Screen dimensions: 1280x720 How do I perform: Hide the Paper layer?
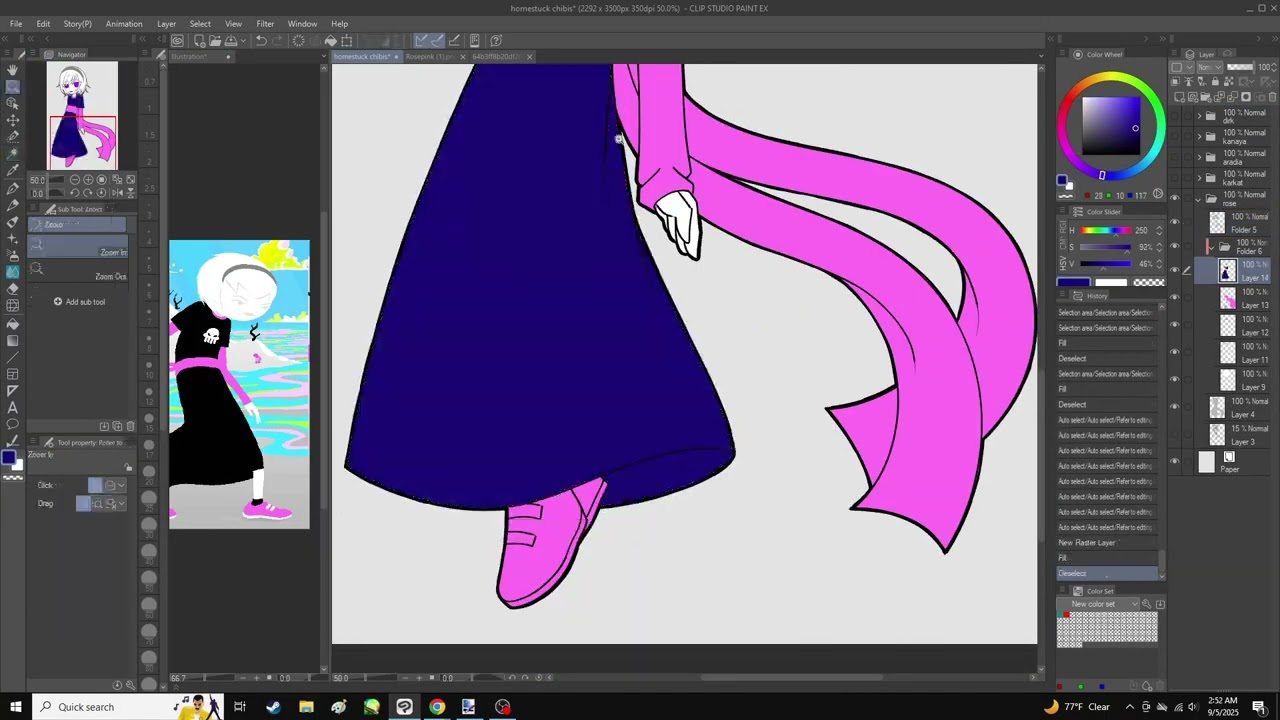1174,461
